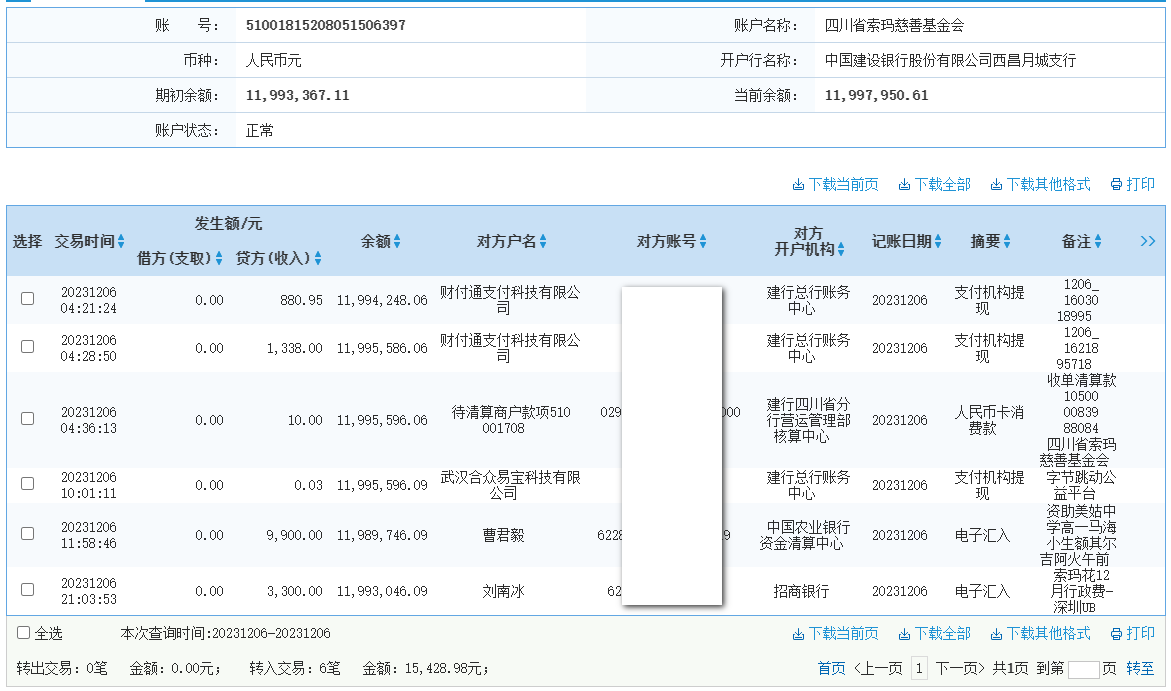The height and width of the screenshot is (691, 1171).
Task: Sort by 对方户名 column arrows
Action: pos(543,241)
